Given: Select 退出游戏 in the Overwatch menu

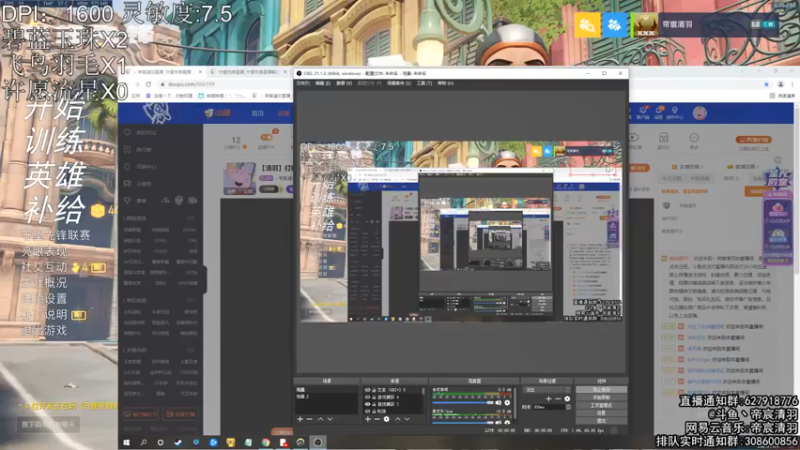Looking at the screenshot, I should 44,330.
